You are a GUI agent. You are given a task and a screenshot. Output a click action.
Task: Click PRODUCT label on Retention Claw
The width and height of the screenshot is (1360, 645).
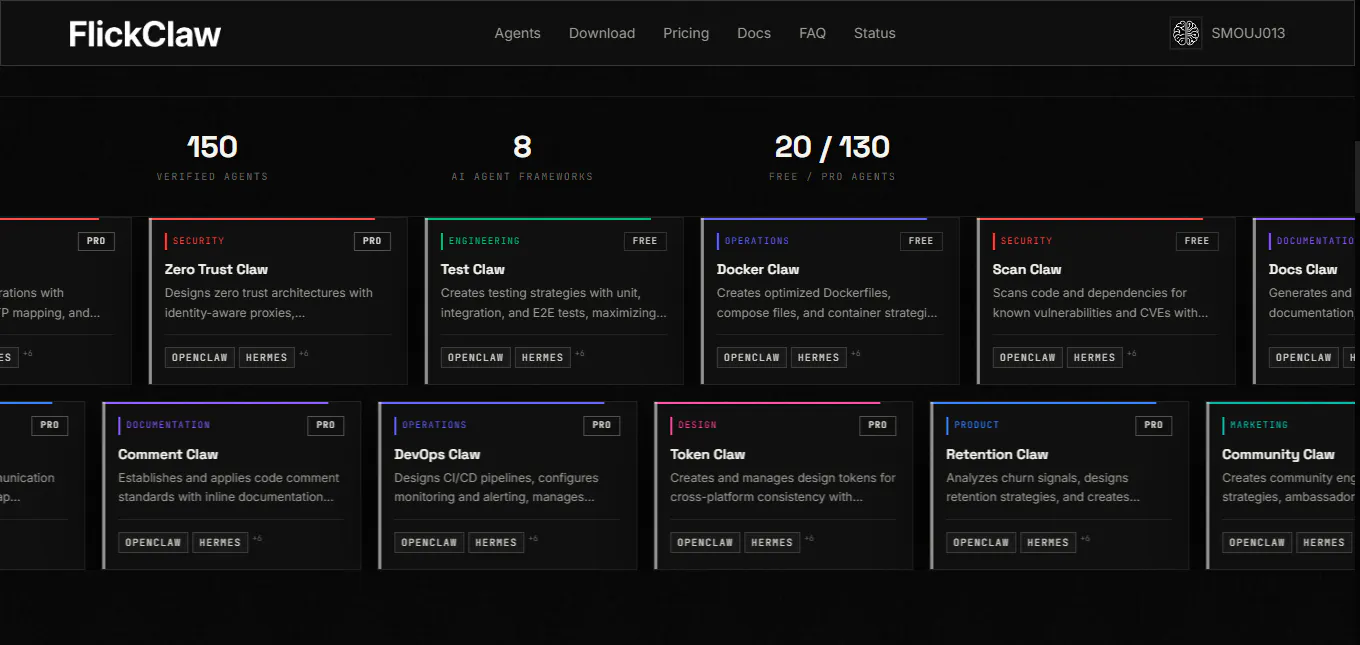pos(976,426)
